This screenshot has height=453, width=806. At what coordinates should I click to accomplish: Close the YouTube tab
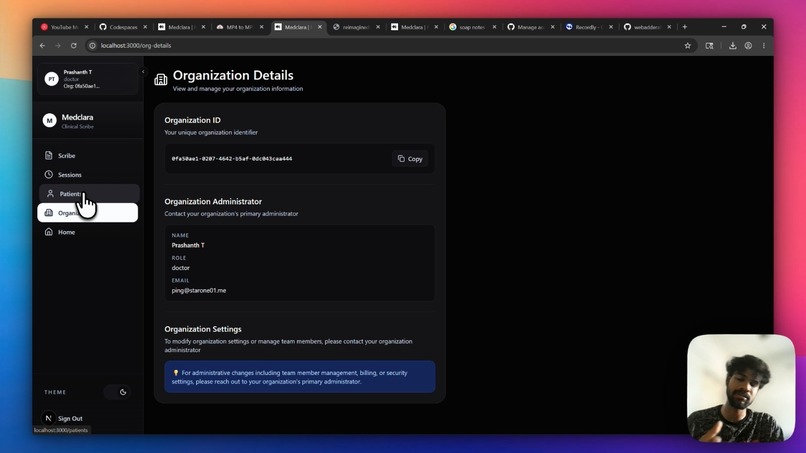(x=86, y=27)
